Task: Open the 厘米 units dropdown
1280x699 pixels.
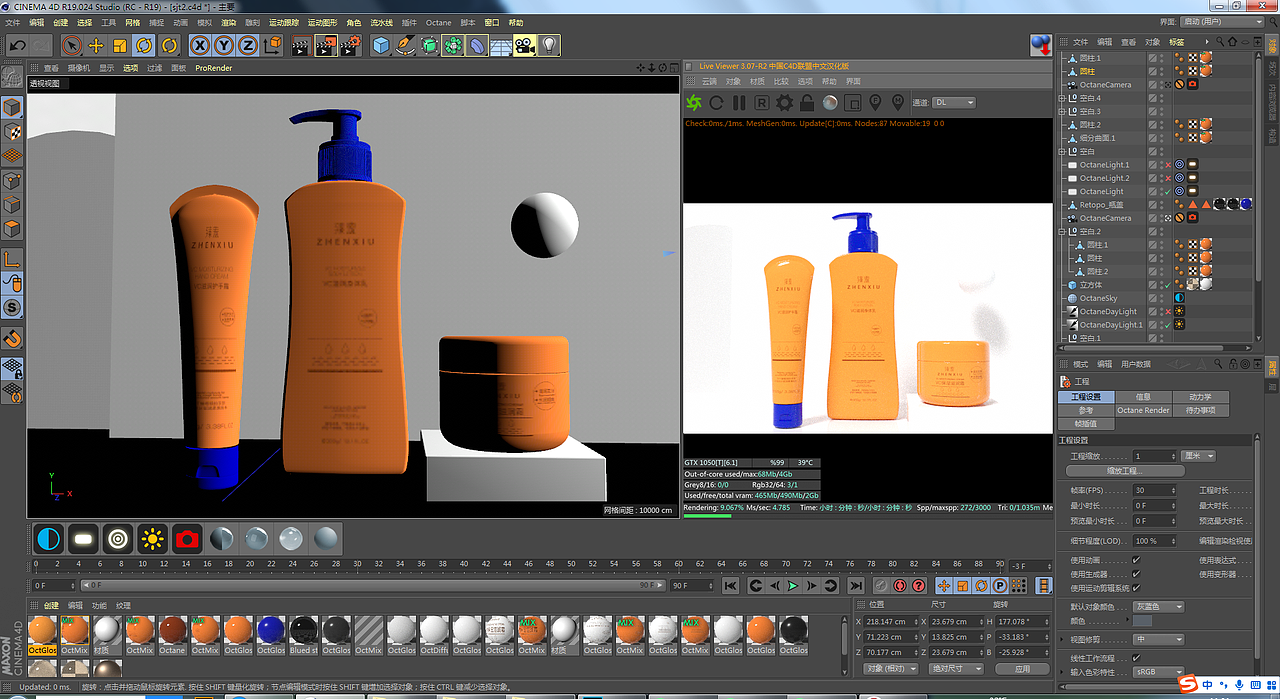Action: coord(1198,456)
